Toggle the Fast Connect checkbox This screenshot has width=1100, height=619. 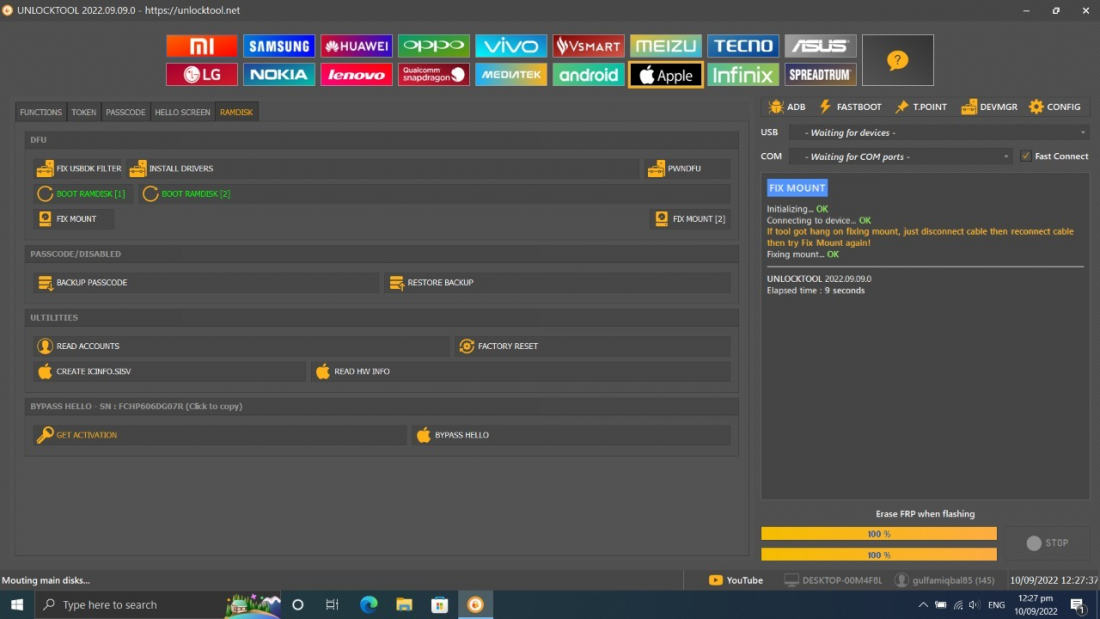tap(1026, 157)
